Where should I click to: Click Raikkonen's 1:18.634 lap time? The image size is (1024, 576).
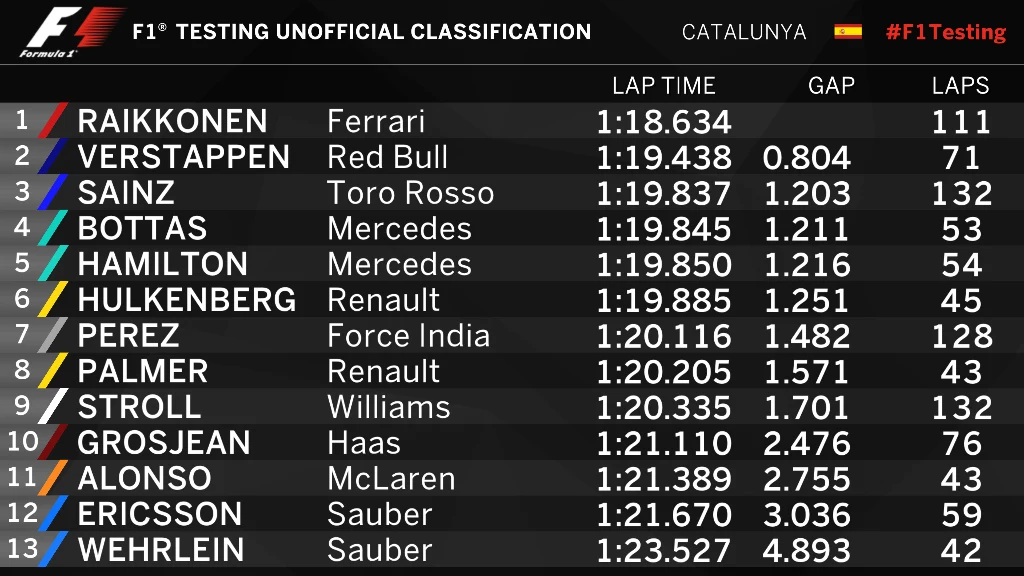click(664, 123)
